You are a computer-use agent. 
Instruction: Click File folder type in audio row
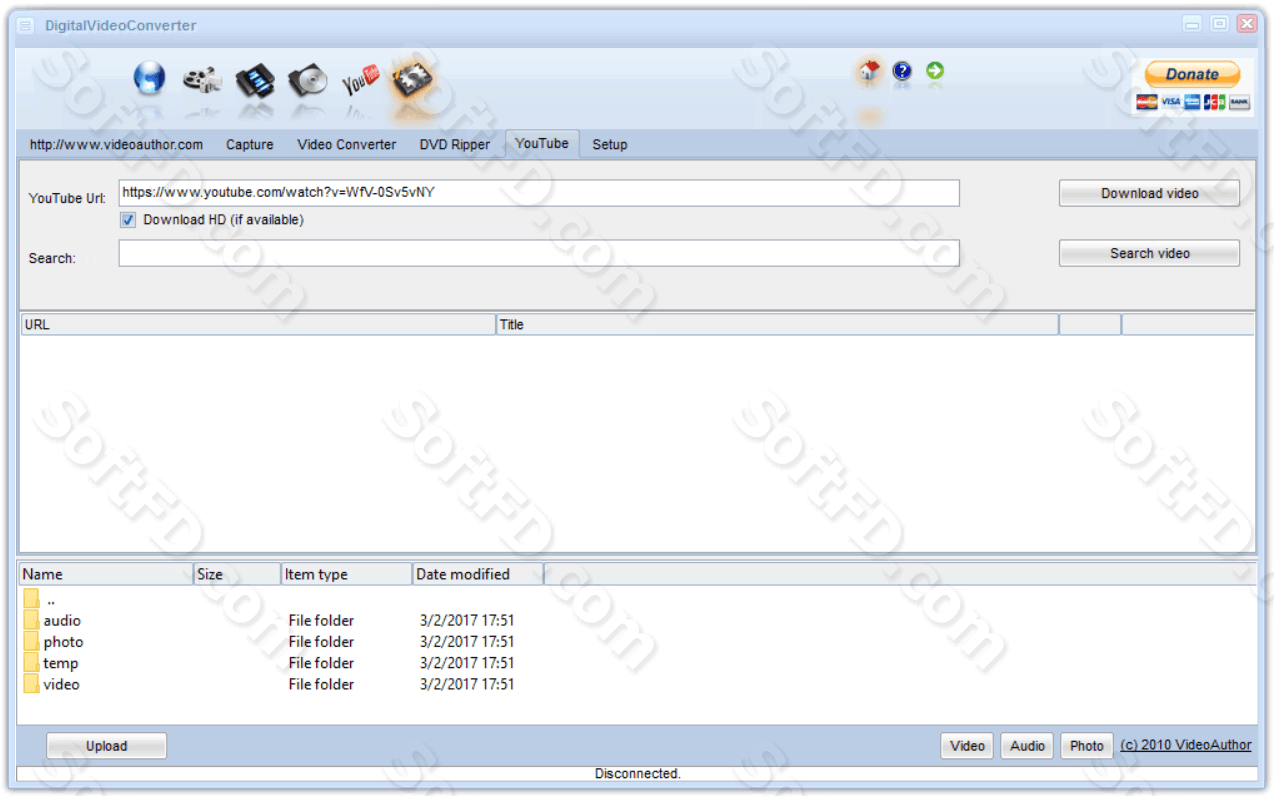[x=321, y=621]
